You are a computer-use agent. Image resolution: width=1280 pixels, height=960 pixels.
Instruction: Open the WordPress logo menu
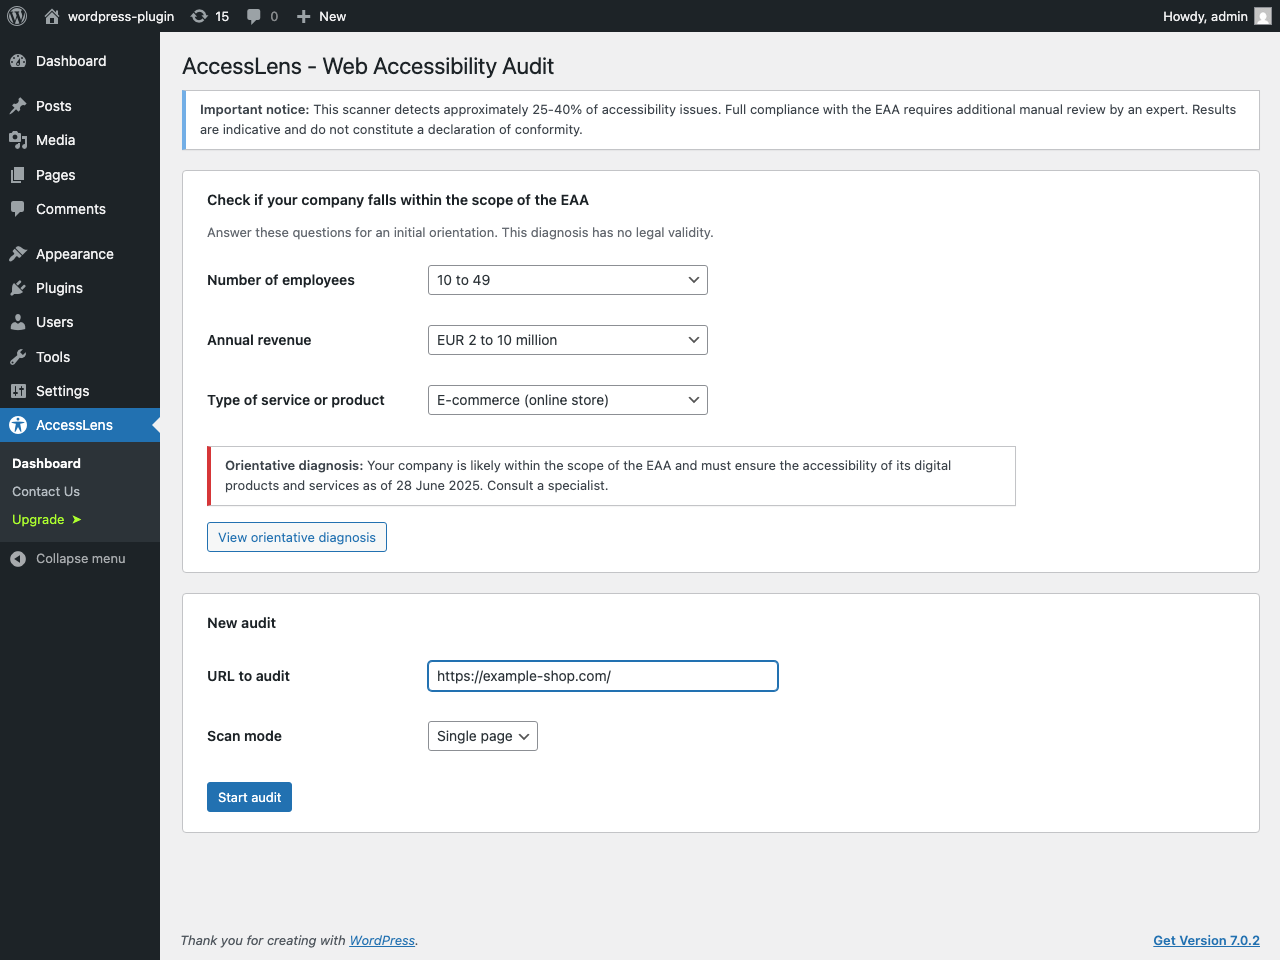tap(17, 16)
